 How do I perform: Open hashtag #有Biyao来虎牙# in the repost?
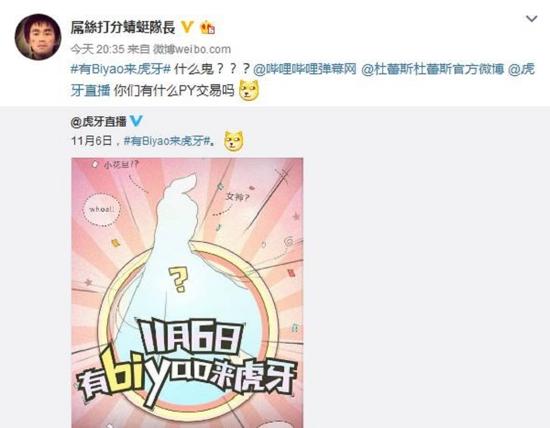(167, 141)
